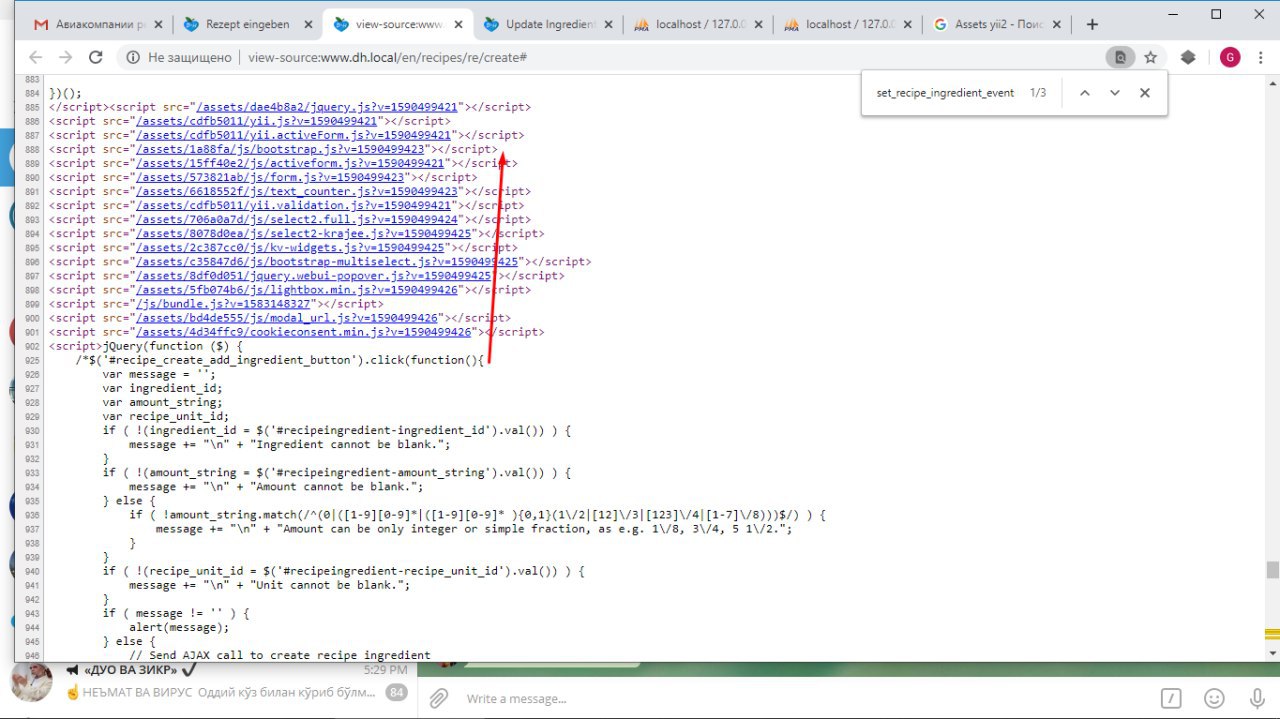Click the vertical scrollbar thumb
Screen dimensions: 1280x719
(1272, 569)
